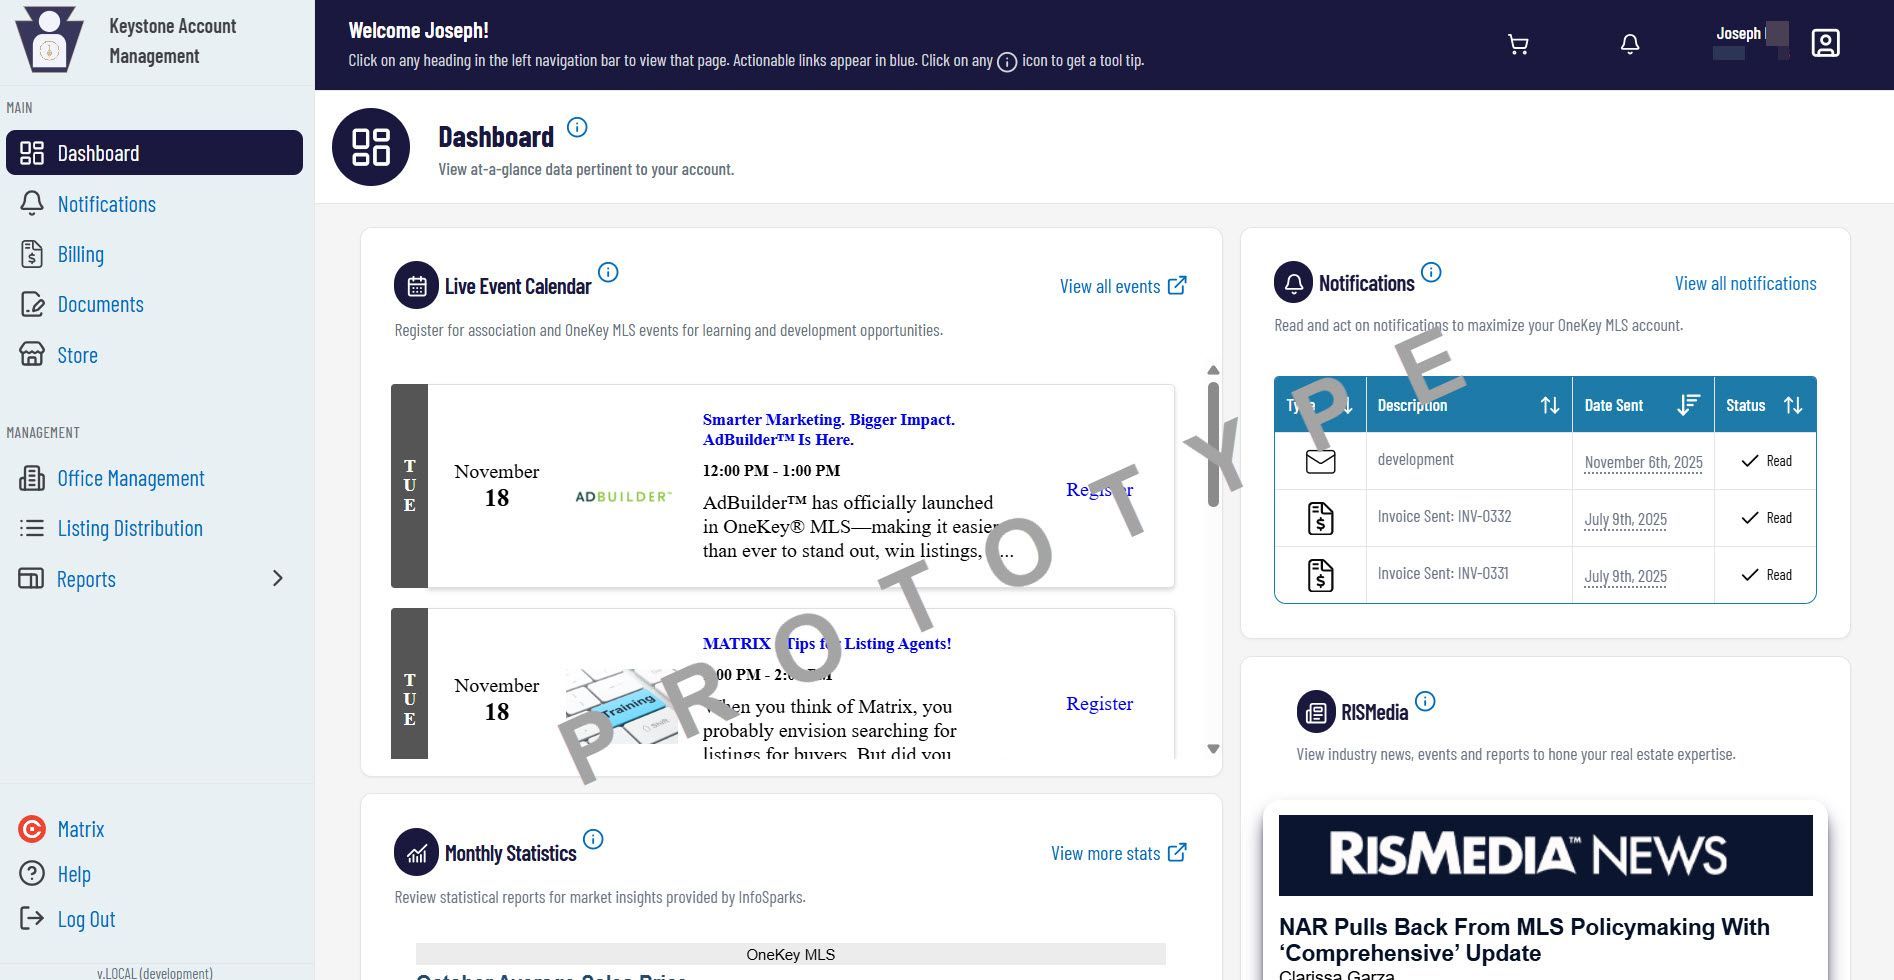This screenshot has width=1894, height=980.
Task: Register for MATRIX Tips event
Action: (x=1099, y=703)
